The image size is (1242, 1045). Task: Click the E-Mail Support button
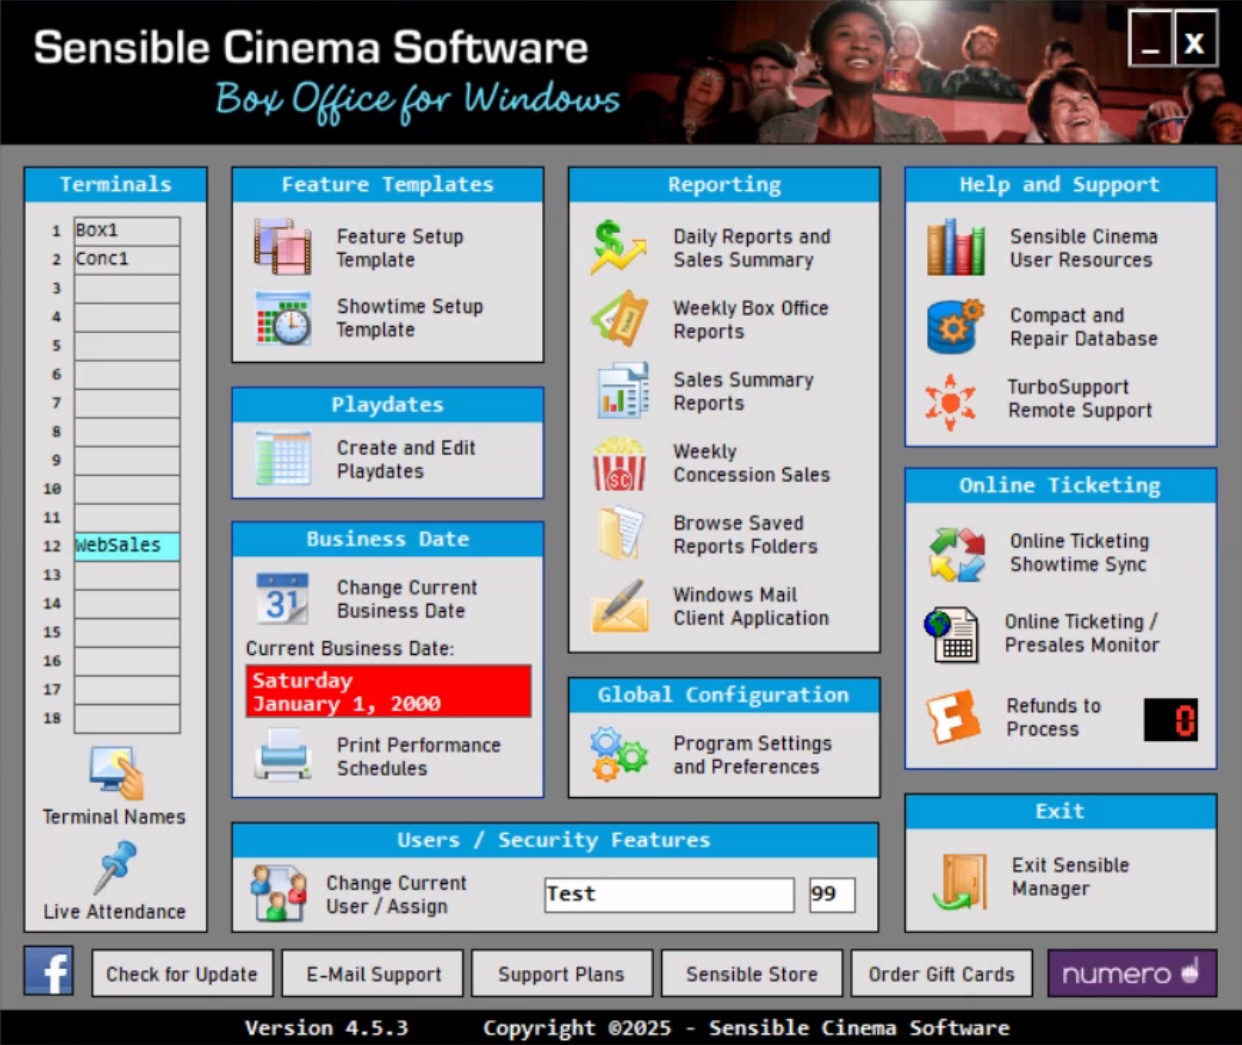(373, 974)
